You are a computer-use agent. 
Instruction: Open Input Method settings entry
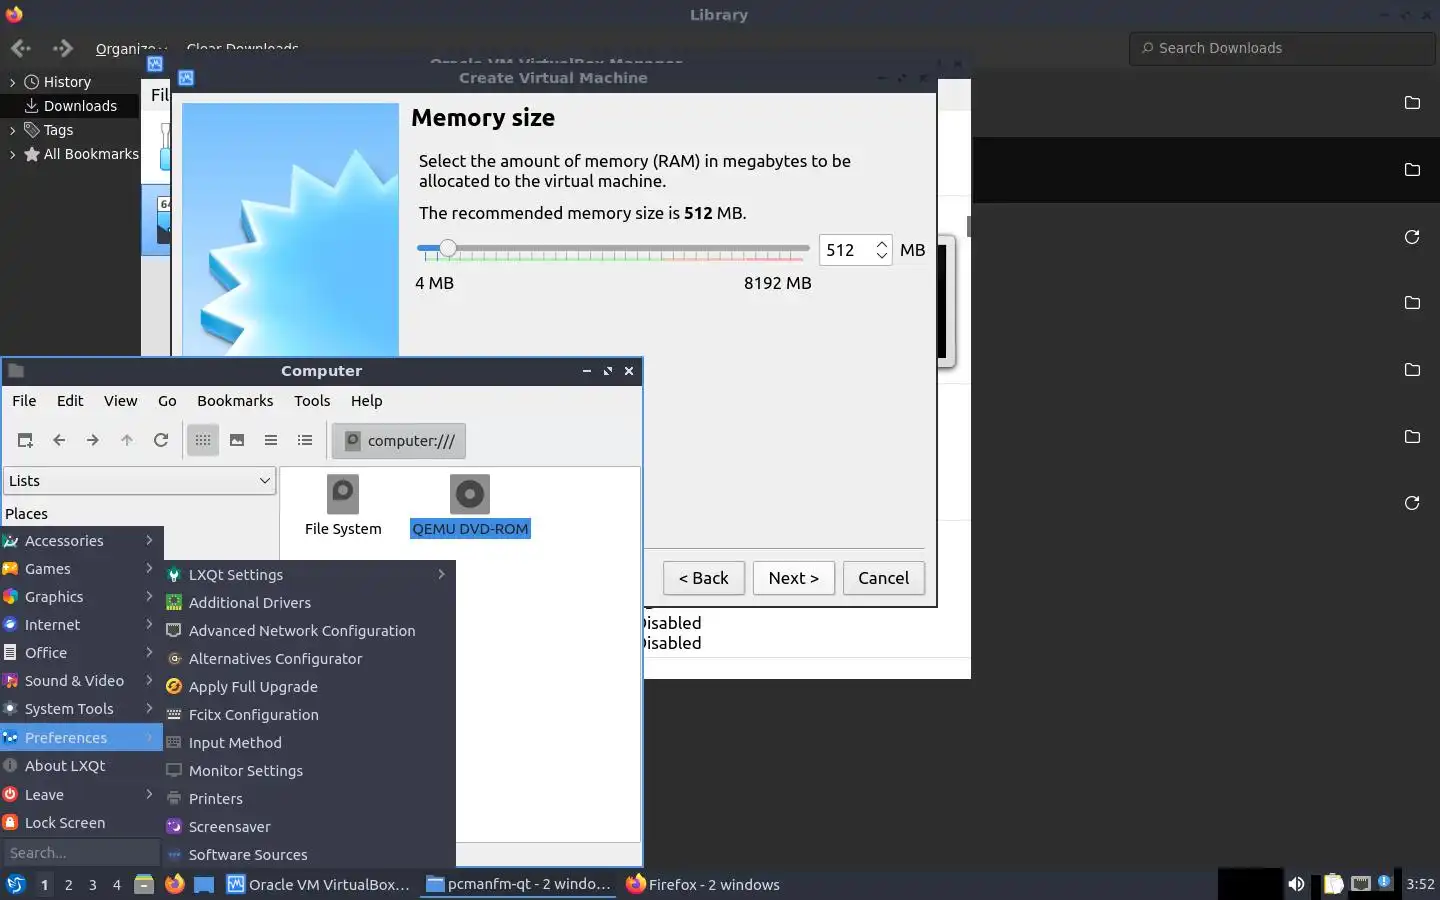(310, 743)
